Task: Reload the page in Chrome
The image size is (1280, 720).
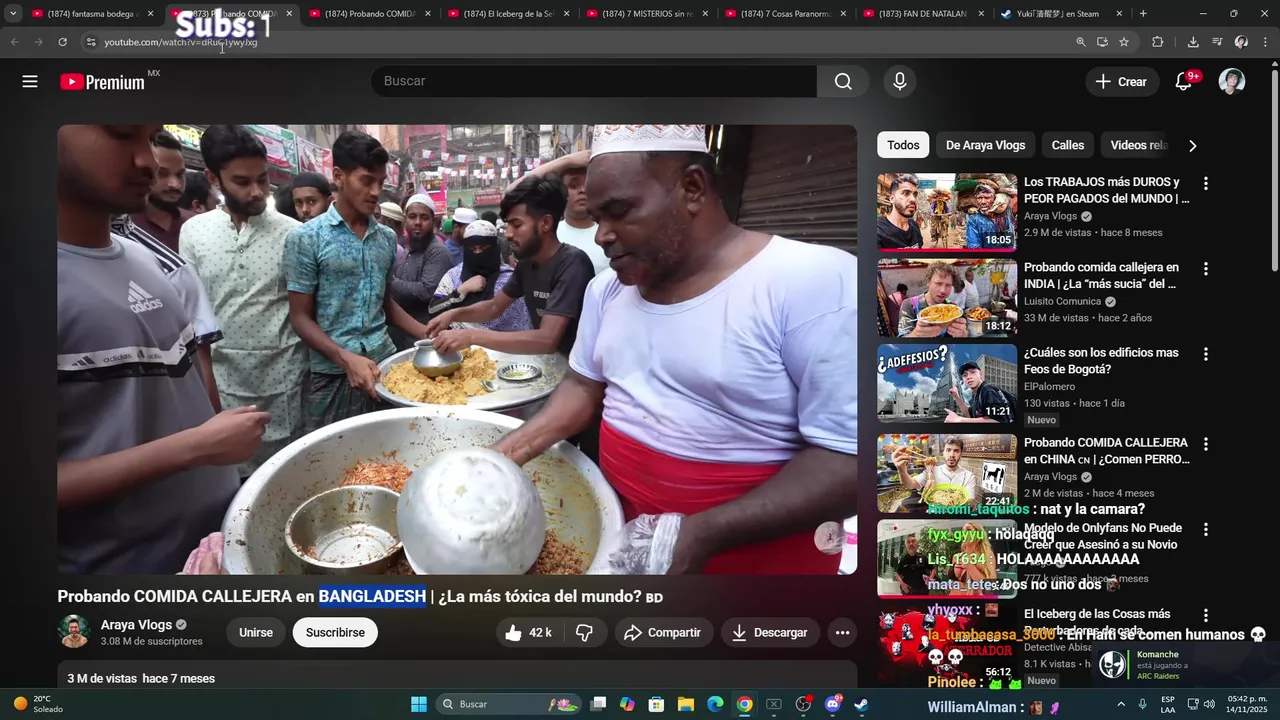Action: click(62, 42)
